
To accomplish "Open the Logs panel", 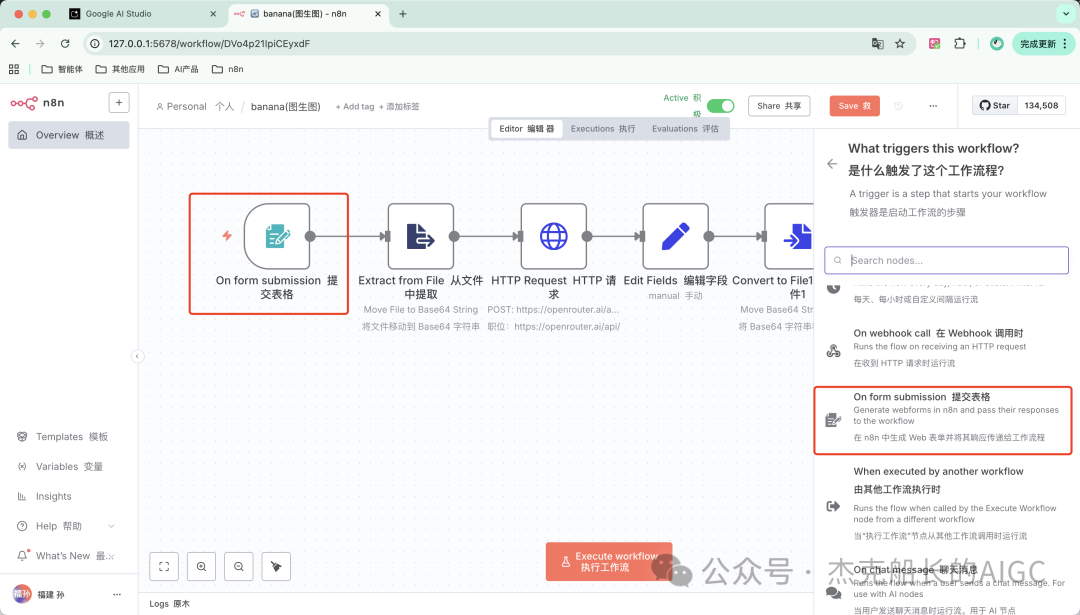I will tap(169, 603).
